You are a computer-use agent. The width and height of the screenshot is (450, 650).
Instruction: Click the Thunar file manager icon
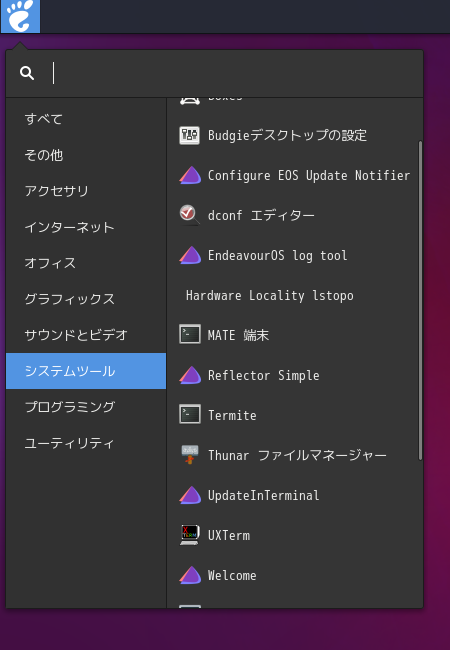[x=190, y=455]
